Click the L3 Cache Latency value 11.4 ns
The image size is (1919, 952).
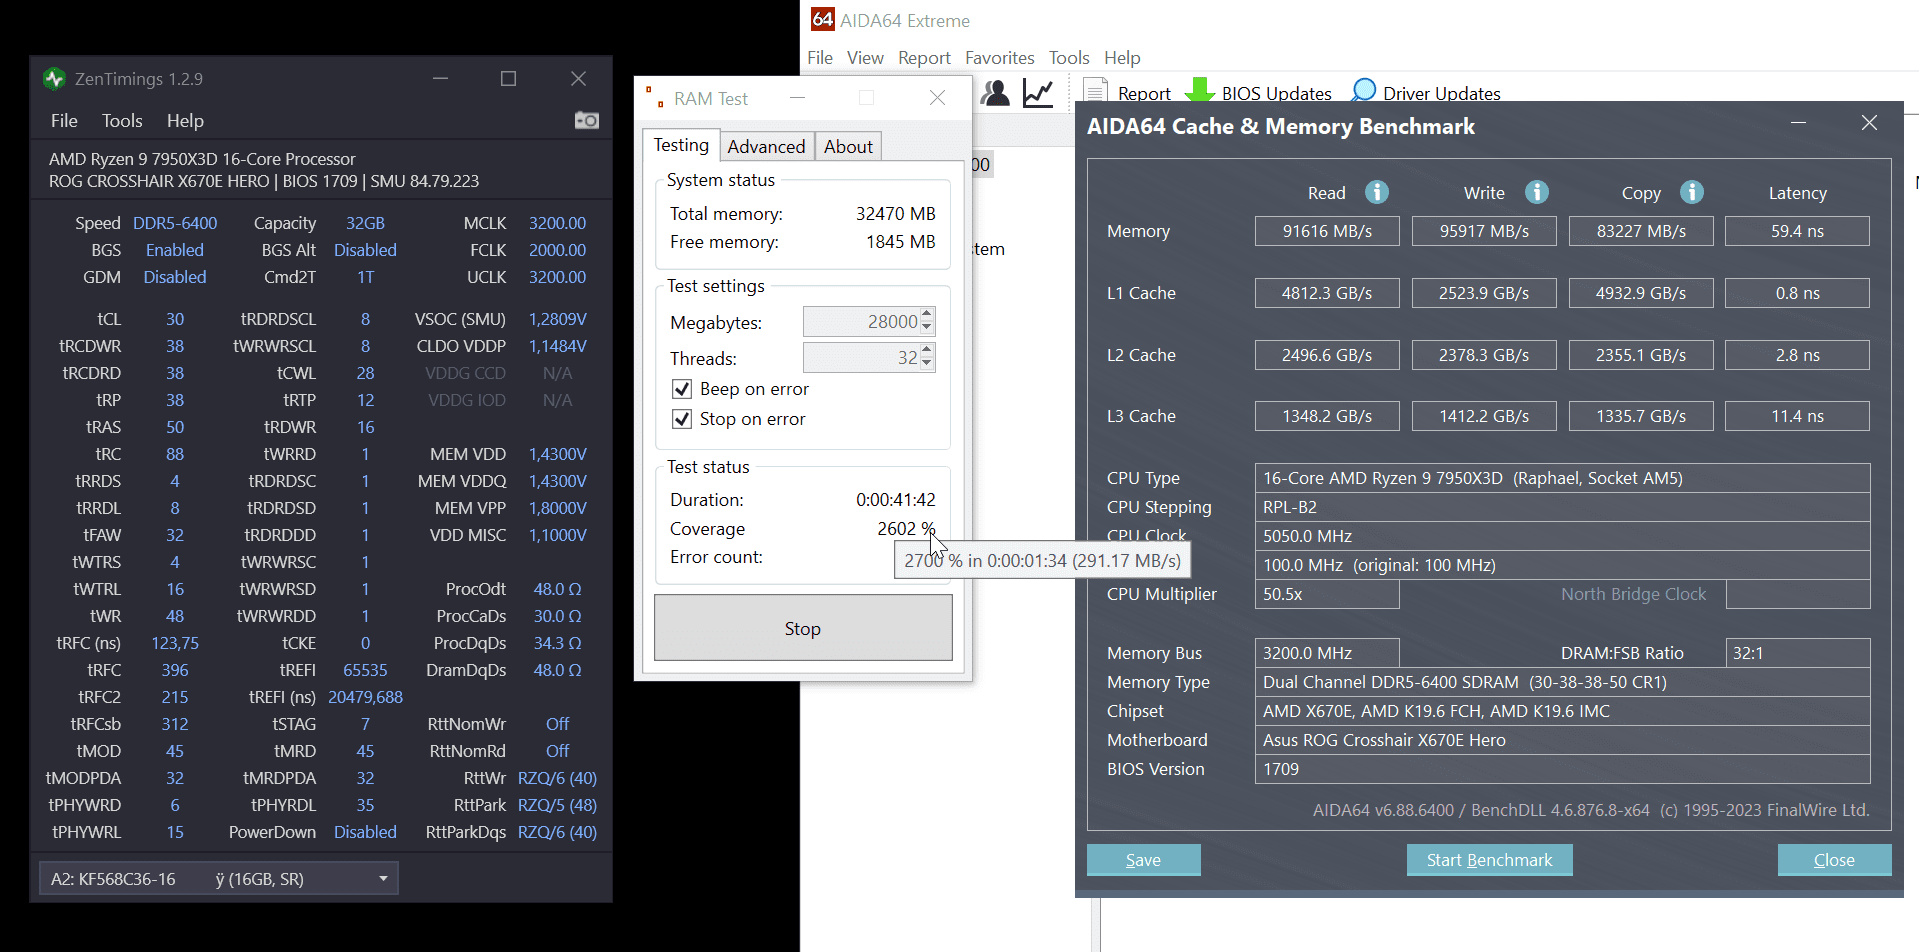pyautogui.click(x=1798, y=416)
